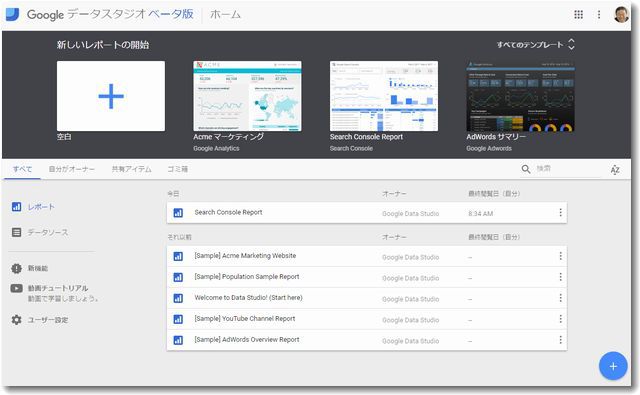Open Welcome to Data Studio! (Start here) title
The width and height of the screenshot is (640, 395).
point(249,298)
